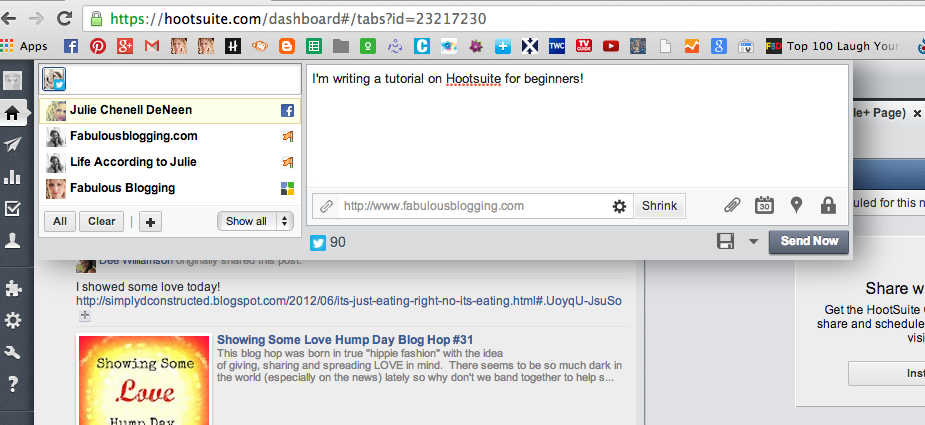Image resolution: width=925 pixels, height=425 pixels.
Task: Open the Help question mark icon
Action: pos(12,384)
